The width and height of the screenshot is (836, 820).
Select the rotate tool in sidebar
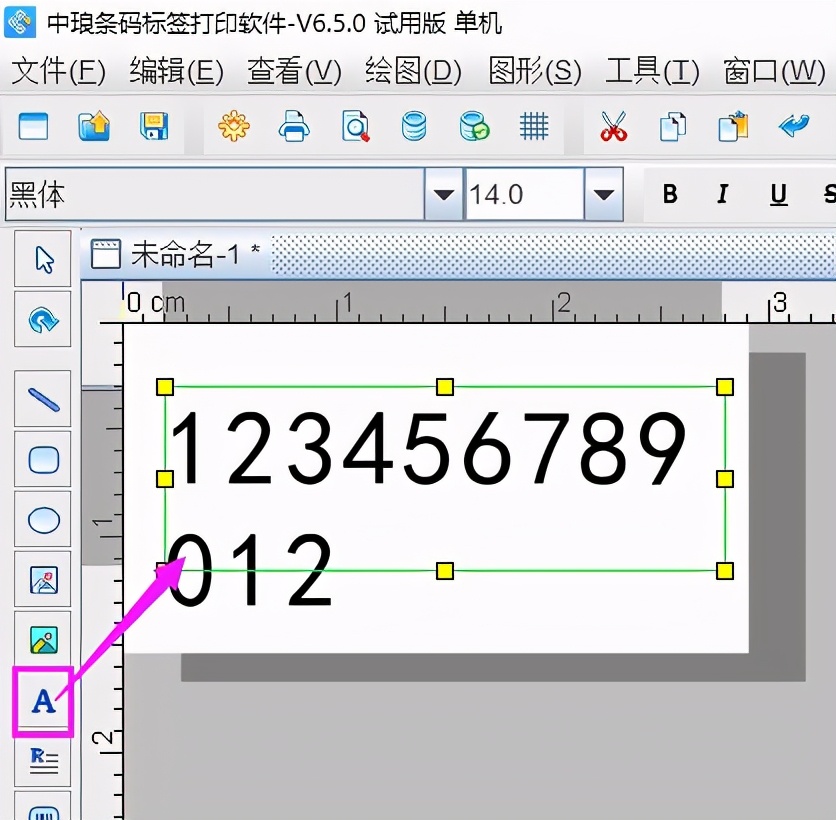pyautogui.click(x=43, y=319)
